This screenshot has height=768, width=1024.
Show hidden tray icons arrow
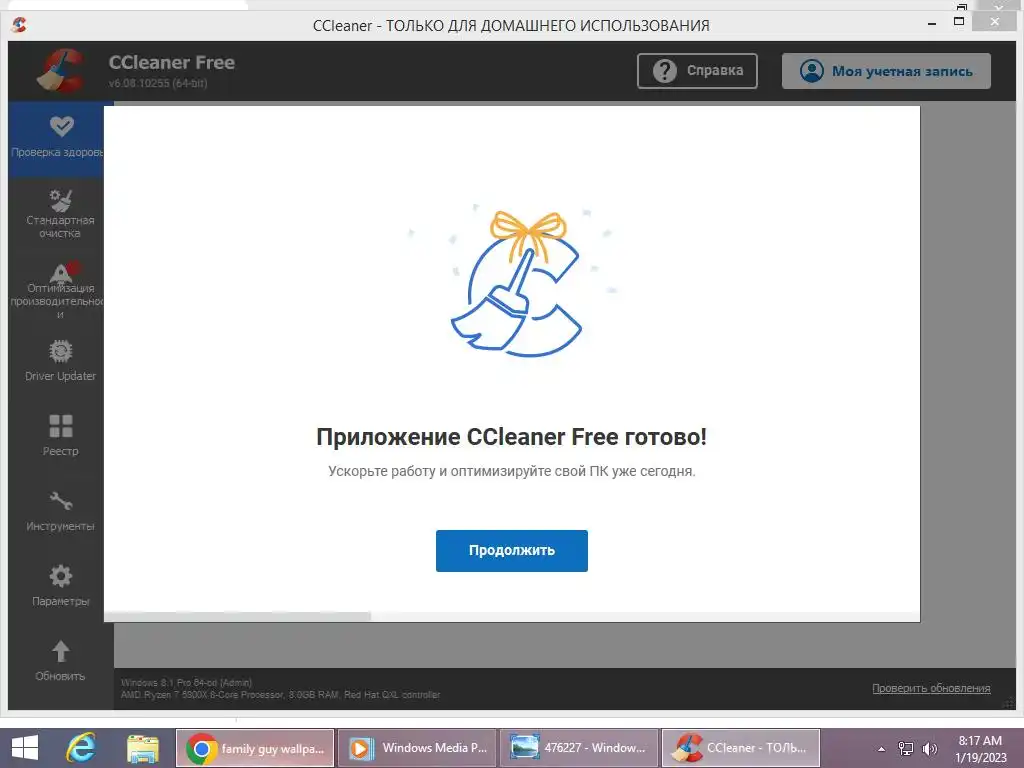[881, 749]
